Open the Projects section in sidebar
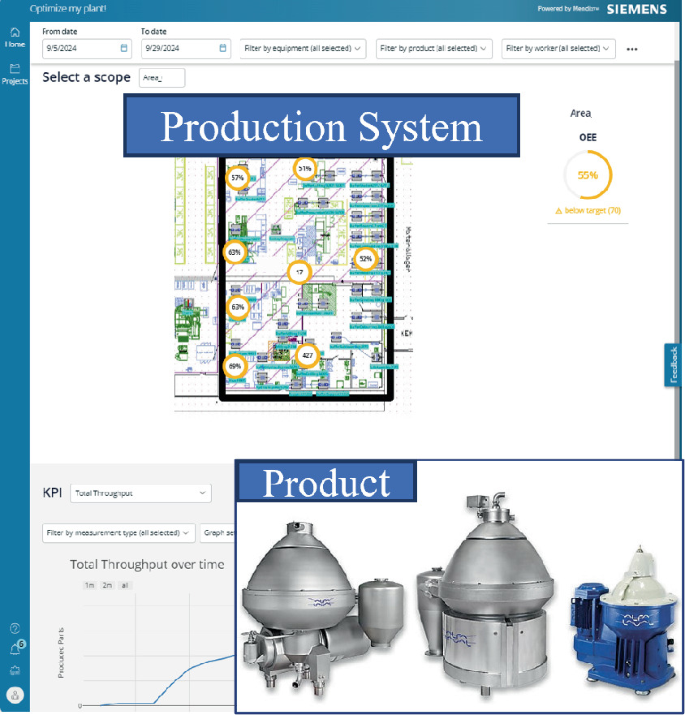685x715 pixels. click(15, 74)
